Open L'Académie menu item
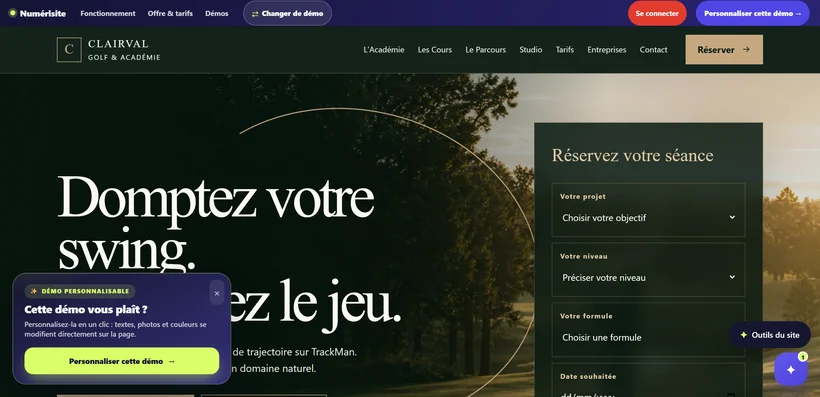 pos(384,50)
